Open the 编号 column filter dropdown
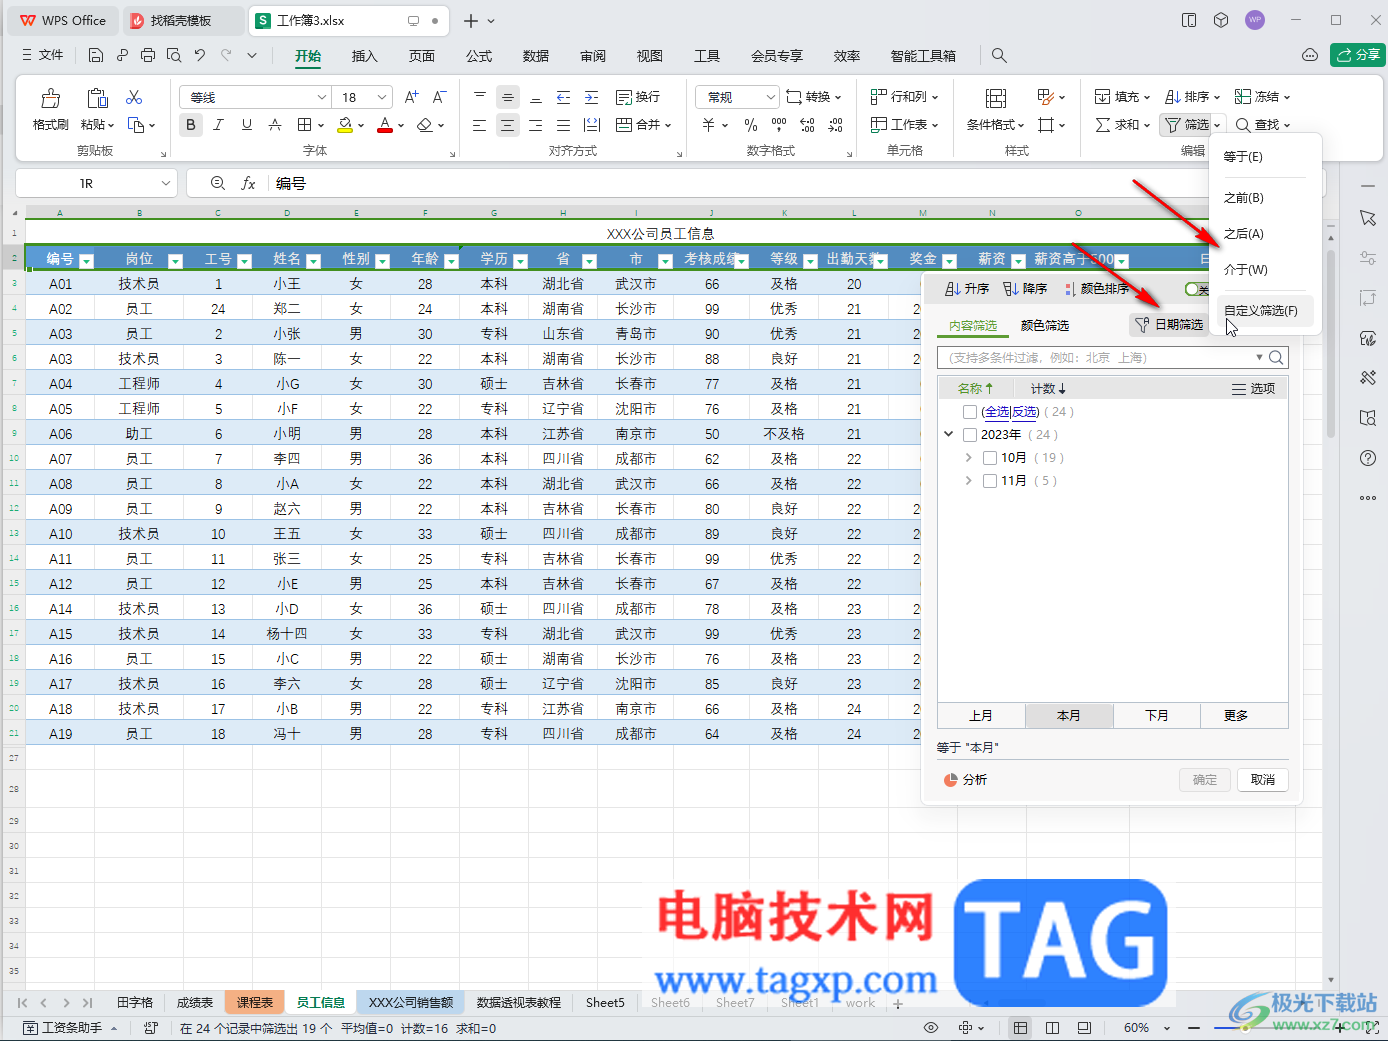 coord(86,261)
